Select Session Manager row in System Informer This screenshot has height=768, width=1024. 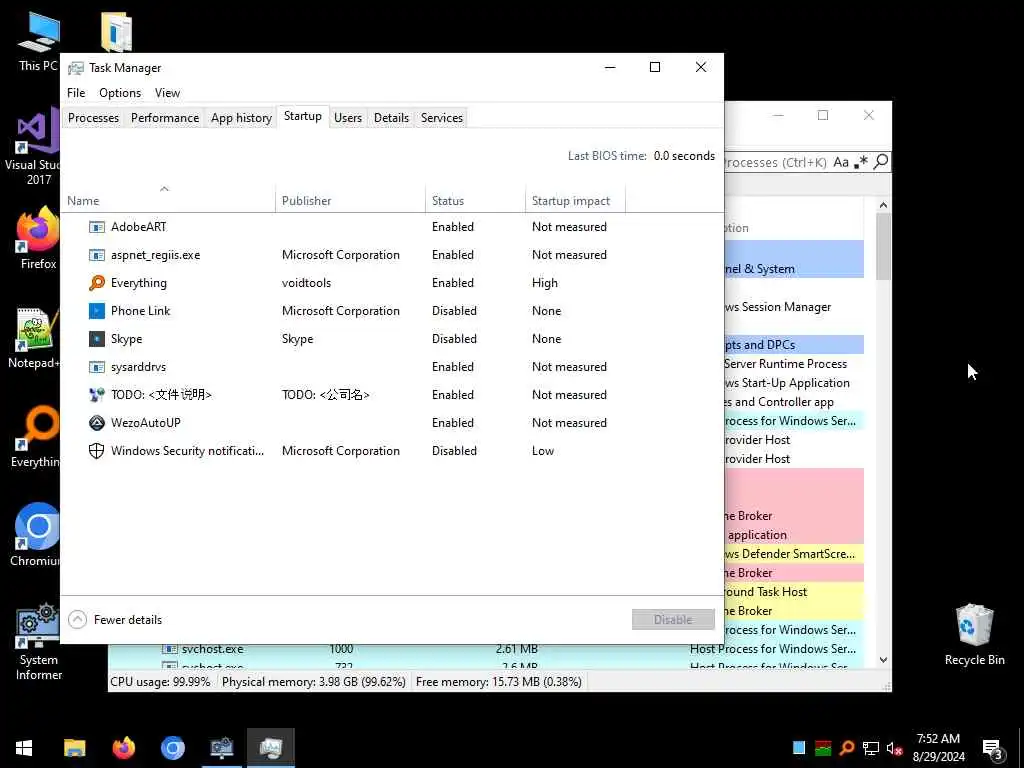click(x=793, y=307)
